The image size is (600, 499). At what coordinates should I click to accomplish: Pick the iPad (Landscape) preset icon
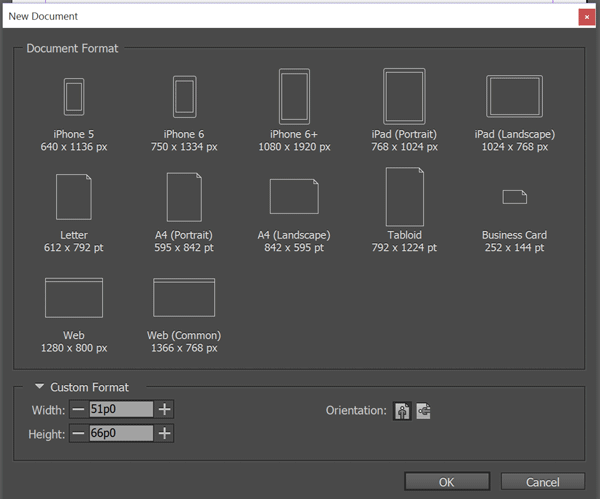click(514, 96)
